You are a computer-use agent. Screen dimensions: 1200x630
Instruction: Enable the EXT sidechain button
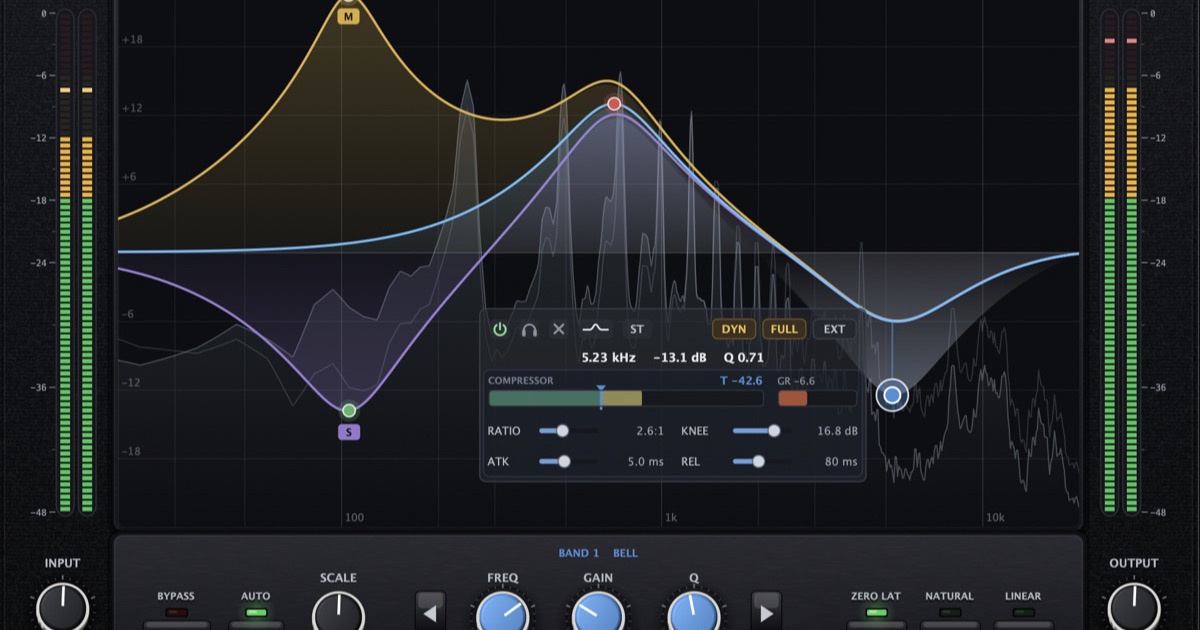(x=834, y=329)
